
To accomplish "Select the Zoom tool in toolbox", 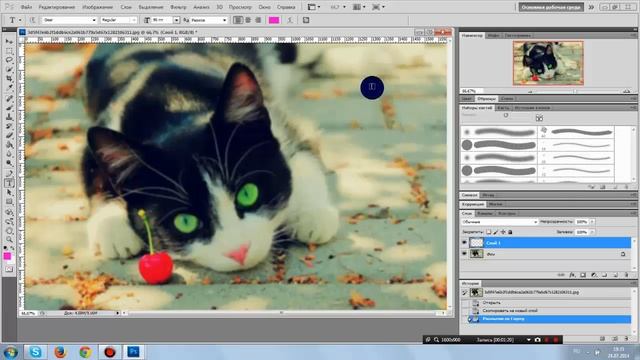I will 9,239.
